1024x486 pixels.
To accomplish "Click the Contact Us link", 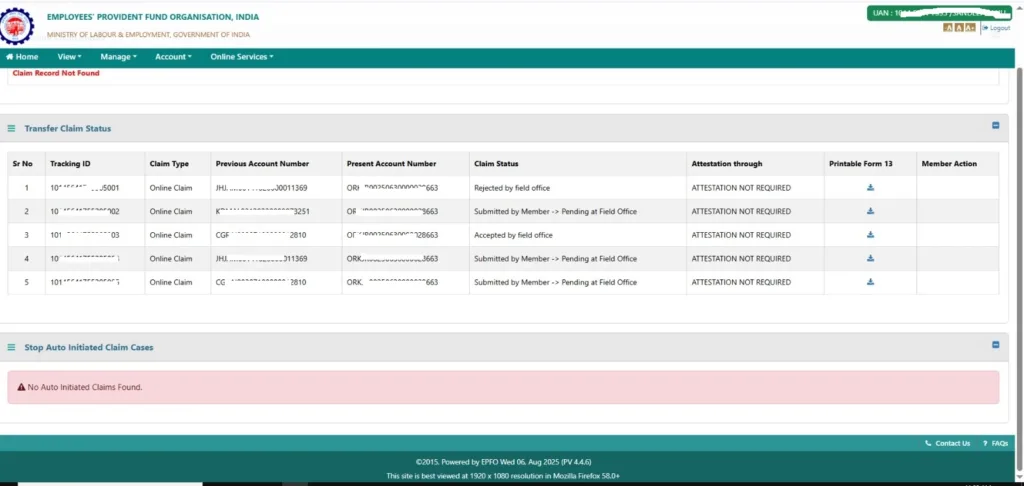I will point(948,443).
